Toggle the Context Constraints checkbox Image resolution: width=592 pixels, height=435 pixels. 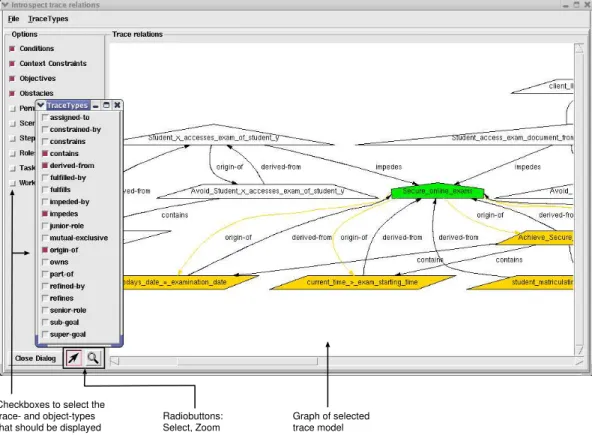point(12,63)
